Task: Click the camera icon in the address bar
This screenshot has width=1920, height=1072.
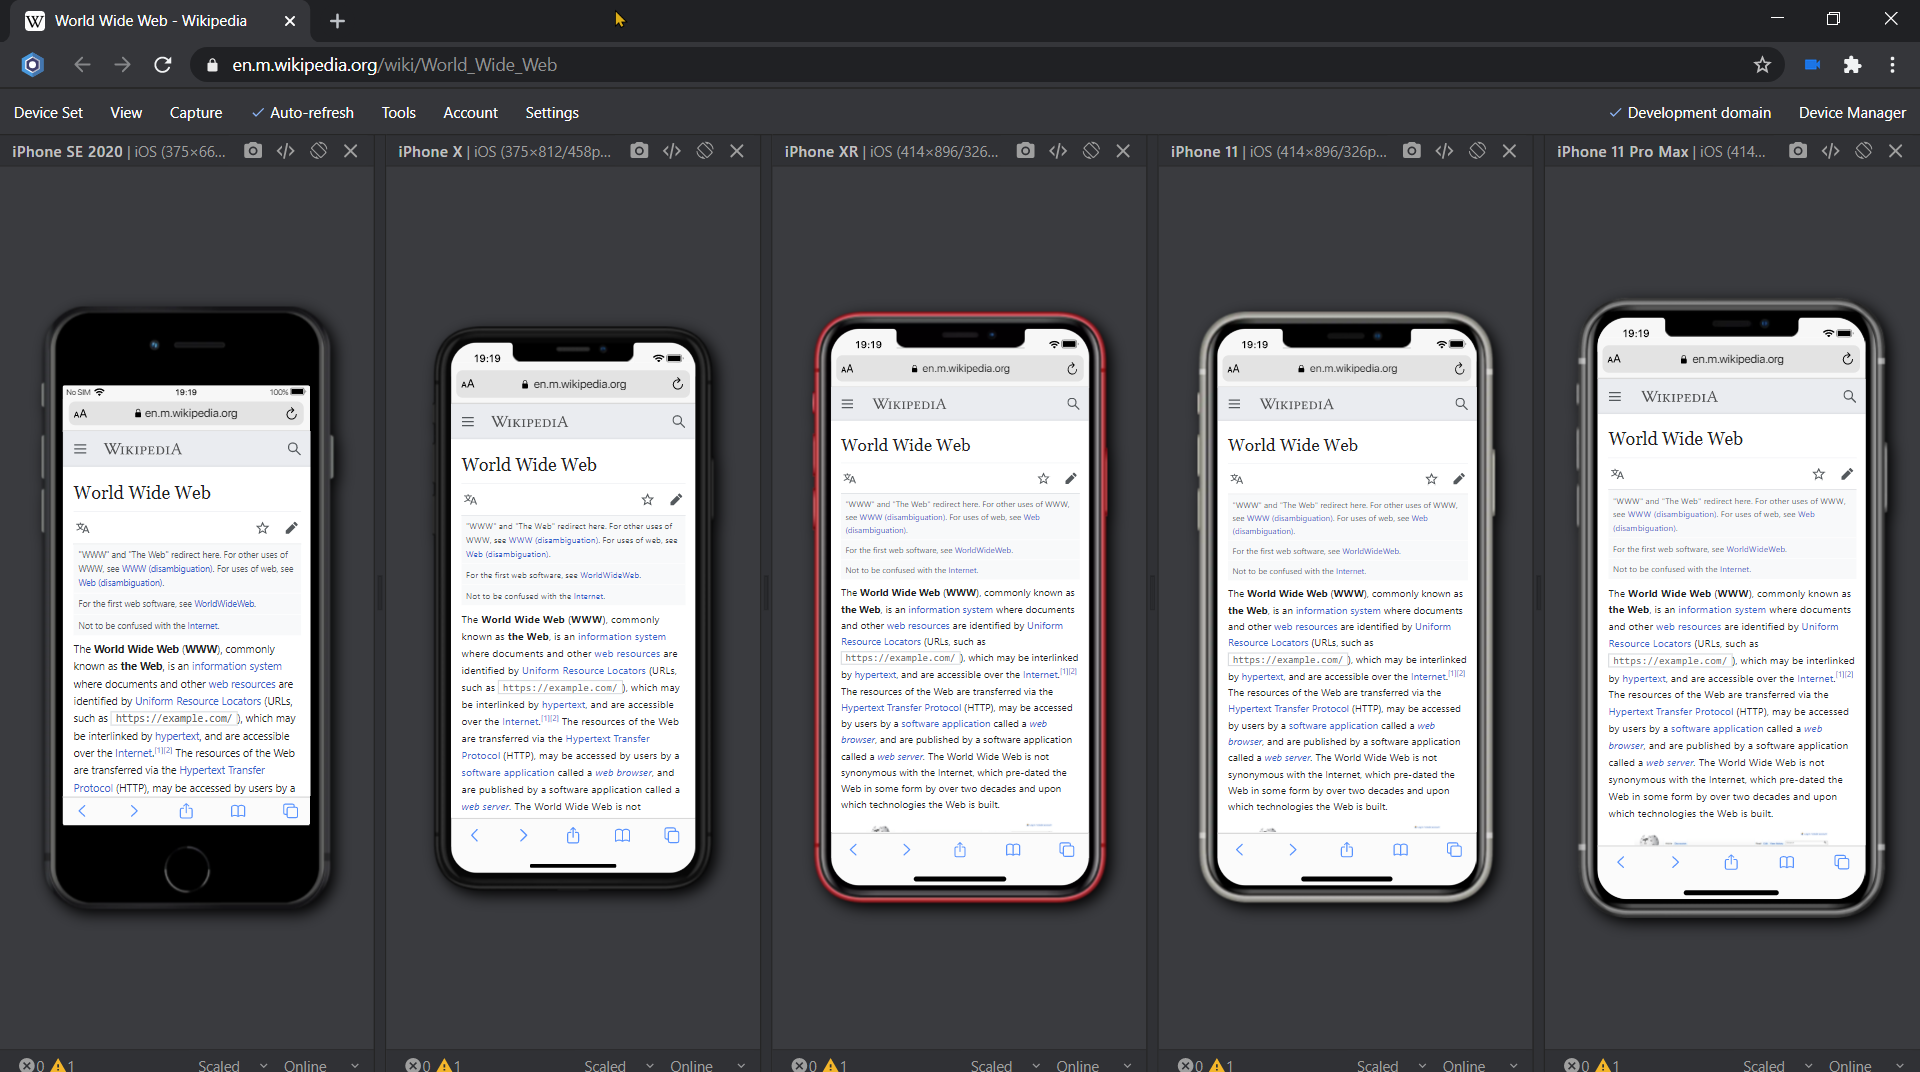Action: coord(1810,64)
